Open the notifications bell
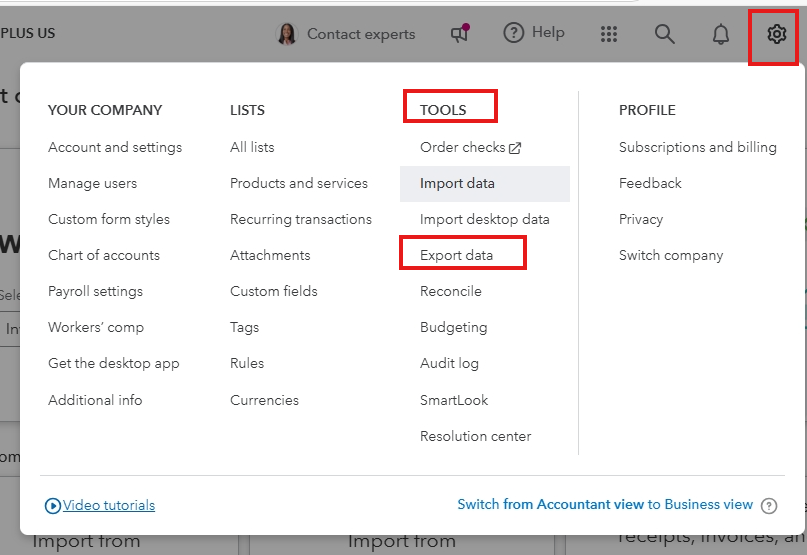The width and height of the screenshot is (807, 555). coord(720,34)
